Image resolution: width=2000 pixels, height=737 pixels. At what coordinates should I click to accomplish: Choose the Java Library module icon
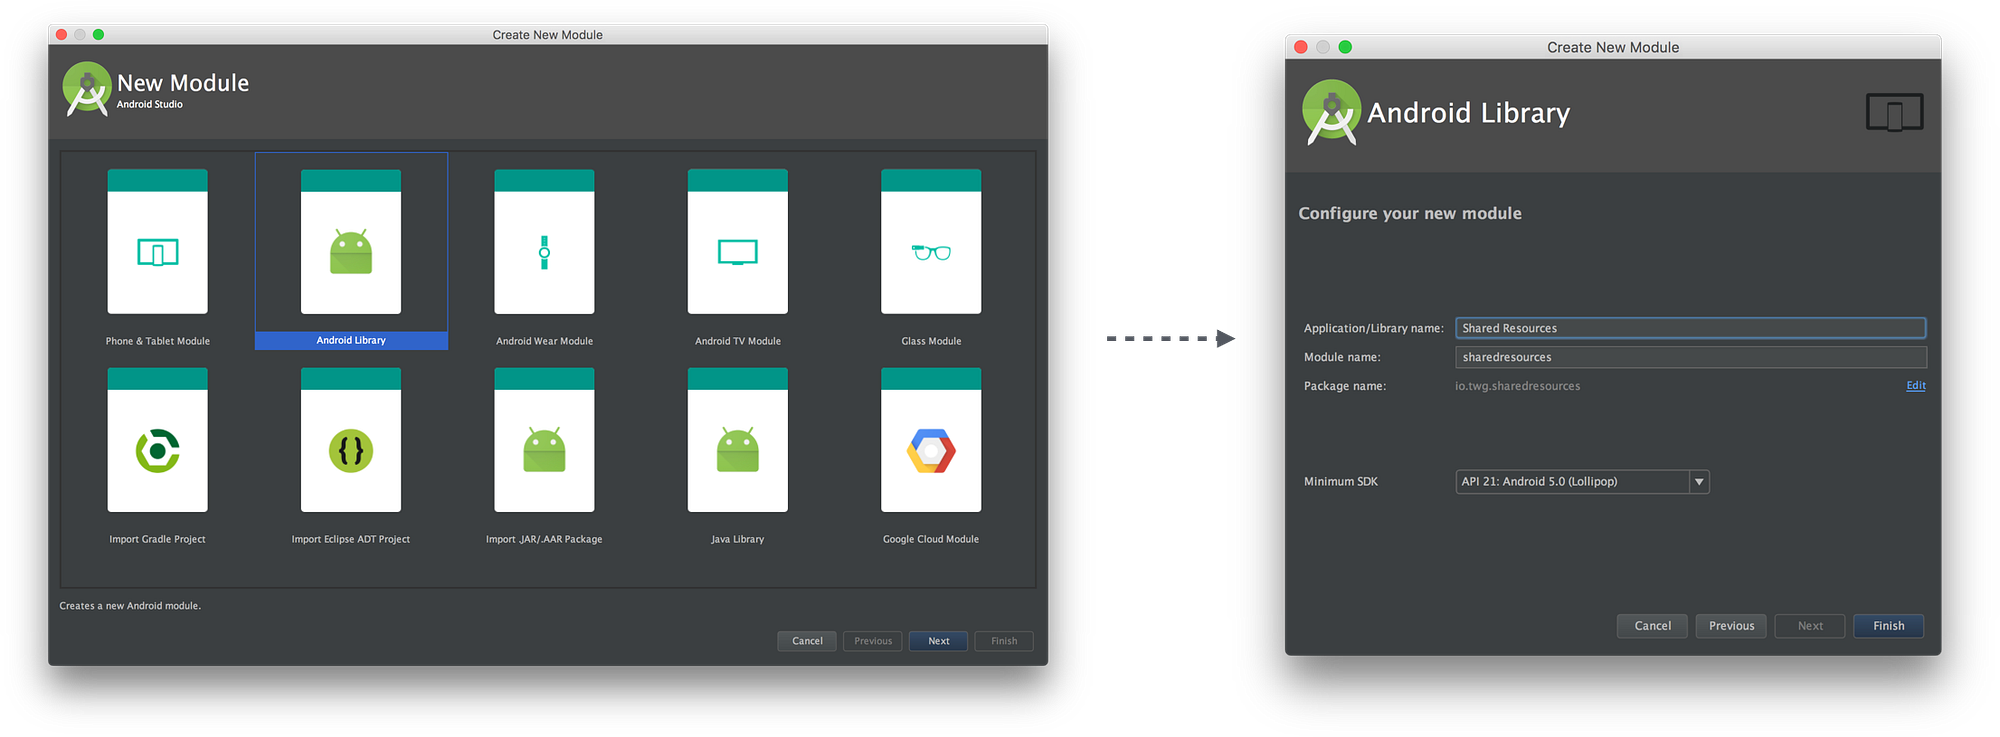738,440
